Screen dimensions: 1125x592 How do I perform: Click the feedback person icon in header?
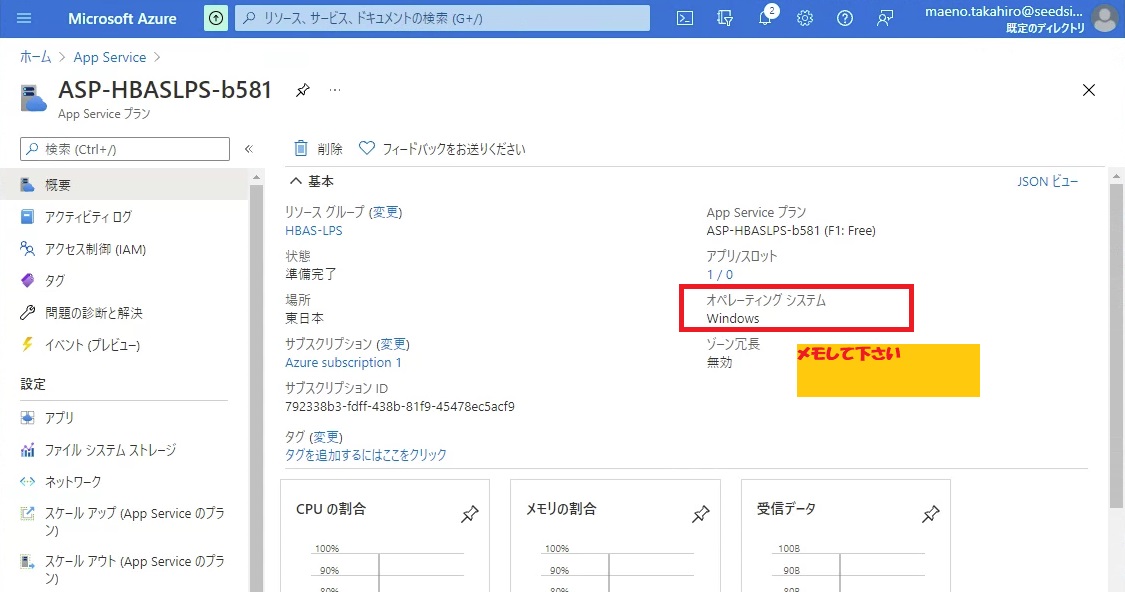tap(885, 18)
